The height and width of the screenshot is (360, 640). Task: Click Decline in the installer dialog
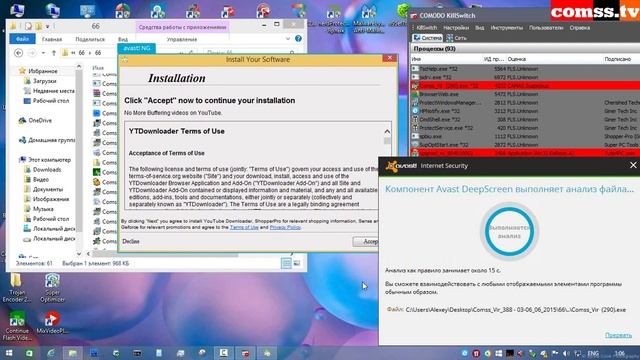point(131,242)
